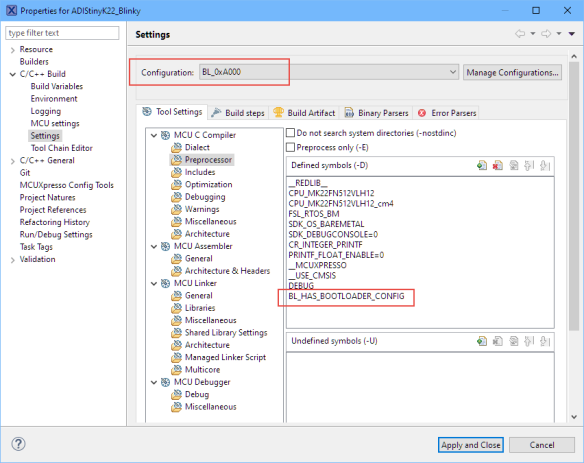Image resolution: width=584 pixels, height=463 pixels.
Task: Collapse the MCU Linker node
Action: pyautogui.click(x=154, y=283)
